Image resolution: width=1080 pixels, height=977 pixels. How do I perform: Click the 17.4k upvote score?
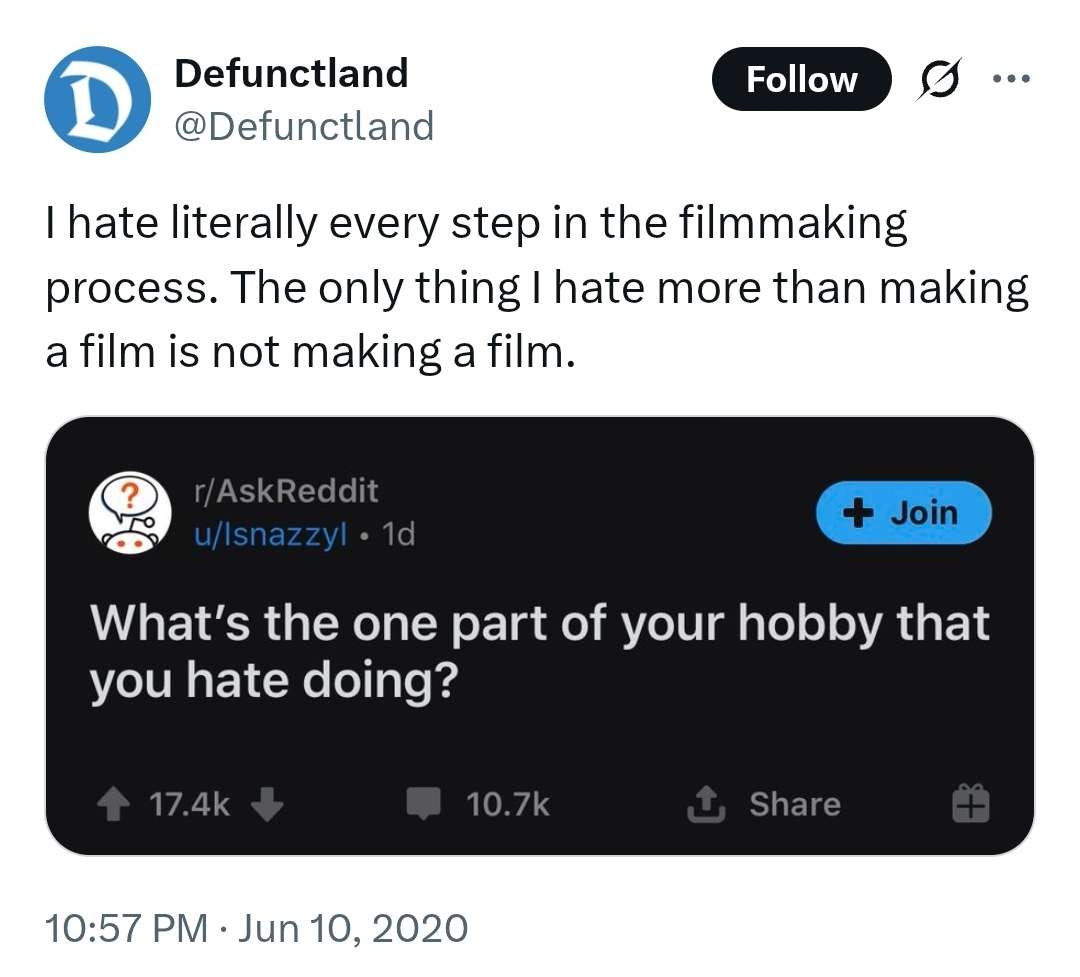click(x=190, y=804)
